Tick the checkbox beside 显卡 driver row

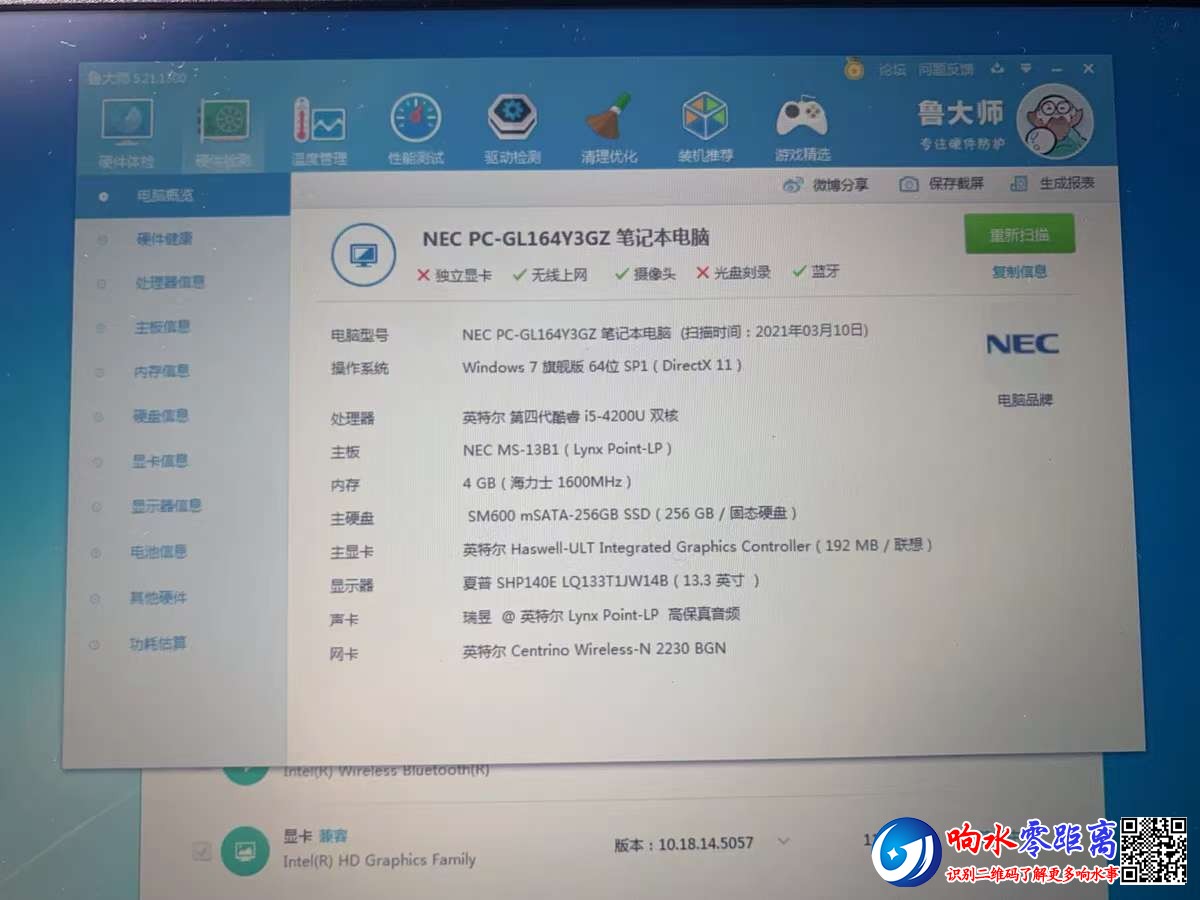[202, 852]
